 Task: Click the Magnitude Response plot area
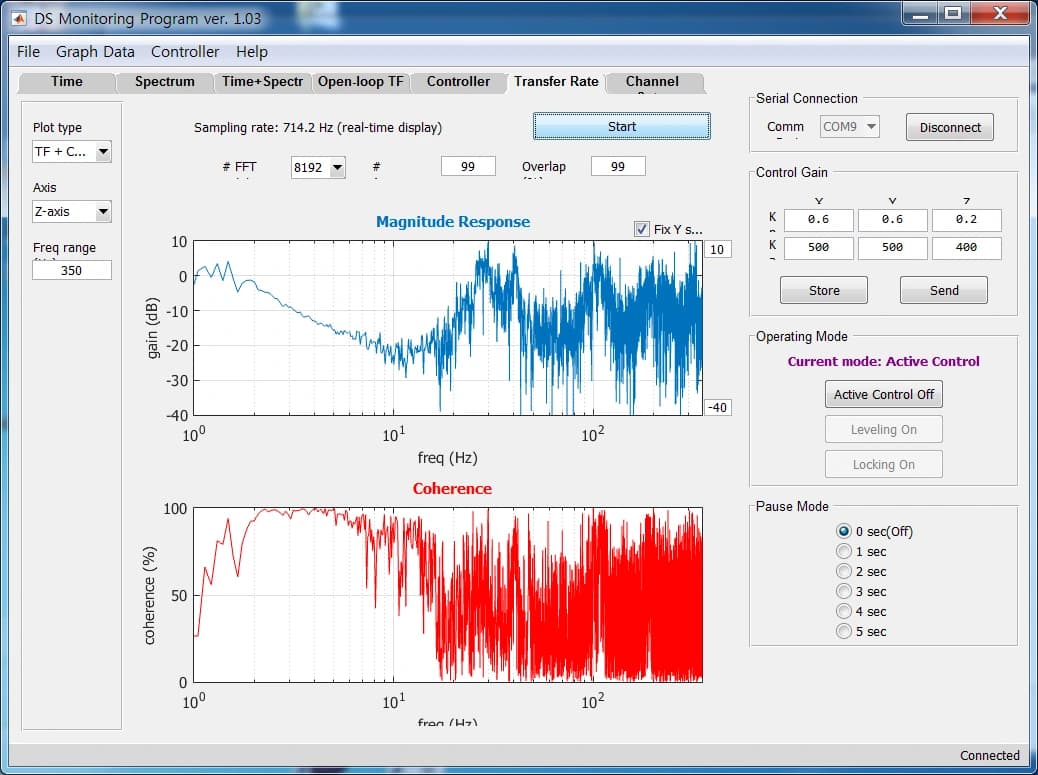click(448, 328)
